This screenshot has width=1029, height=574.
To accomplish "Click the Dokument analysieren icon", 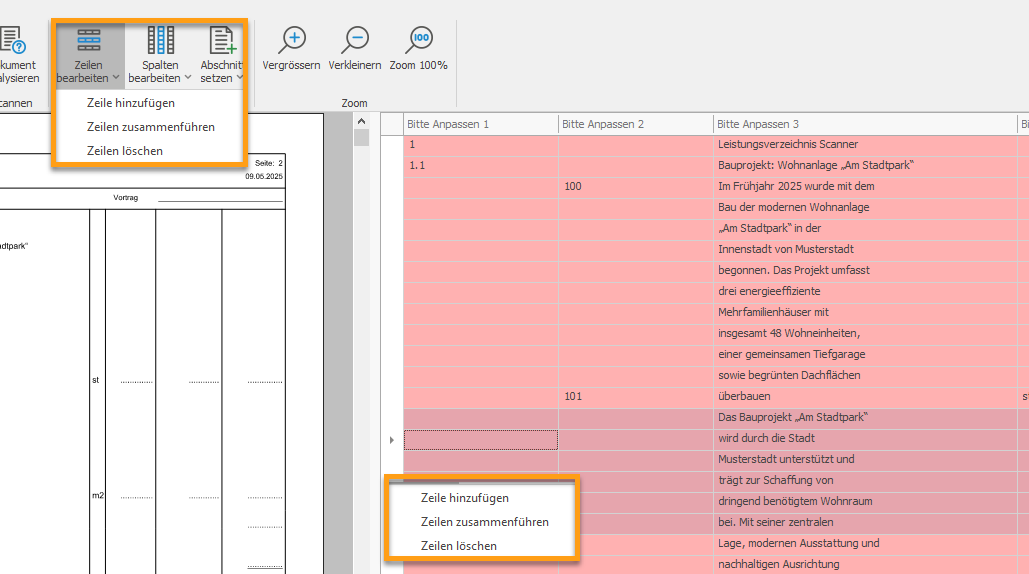I will (13, 40).
